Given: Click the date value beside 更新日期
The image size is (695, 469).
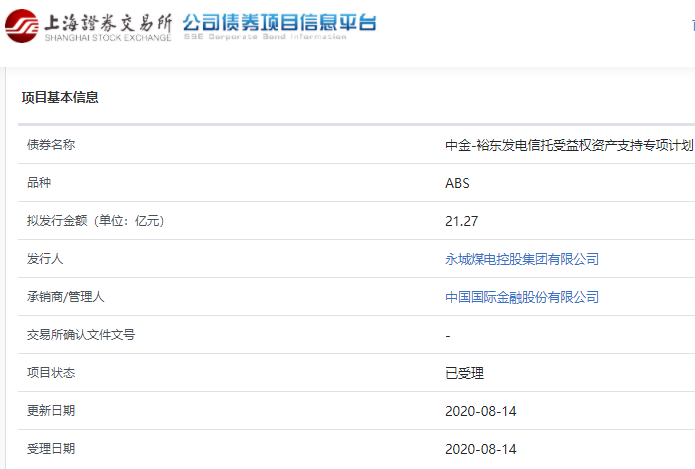Looking at the screenshot, I should pos(480,411).
